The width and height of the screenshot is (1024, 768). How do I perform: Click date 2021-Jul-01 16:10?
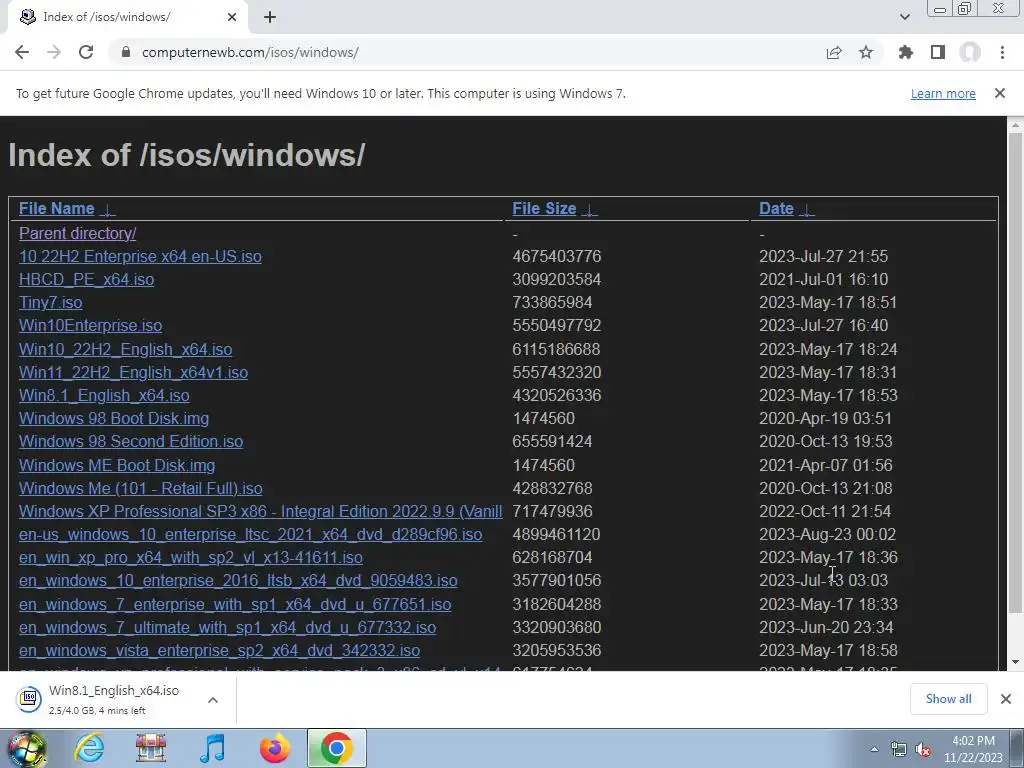pyautogui.click(x=823, y=280)
